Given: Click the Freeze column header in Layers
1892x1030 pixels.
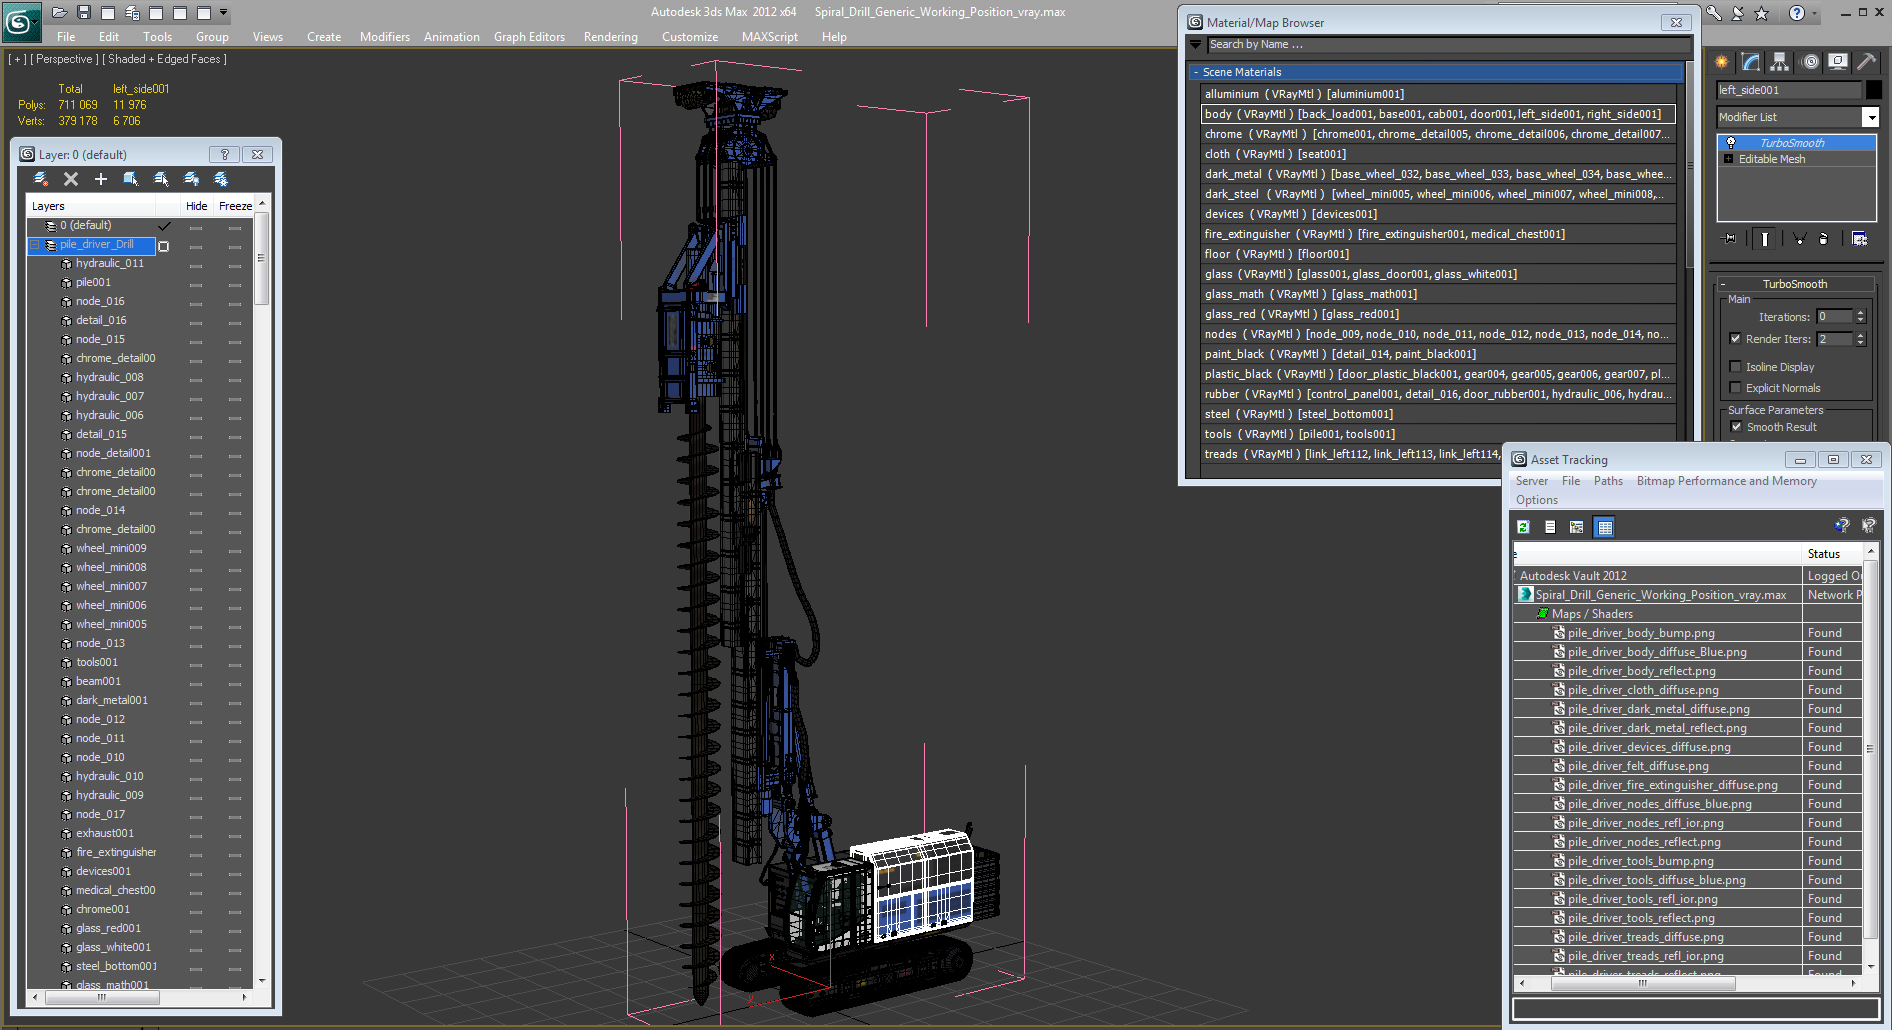Looking at the screenshot, I should coord(235,206).
